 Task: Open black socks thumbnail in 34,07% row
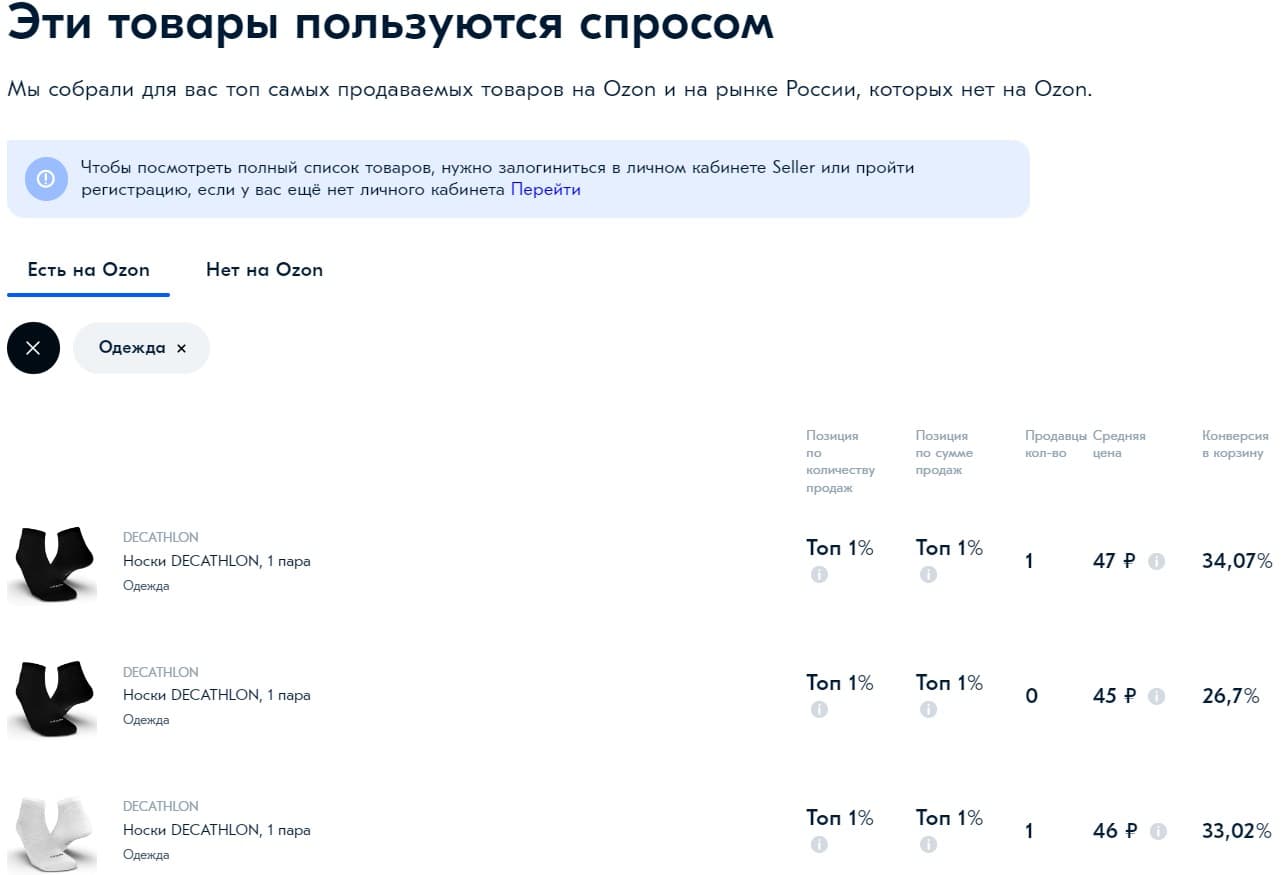pos(52,563)
